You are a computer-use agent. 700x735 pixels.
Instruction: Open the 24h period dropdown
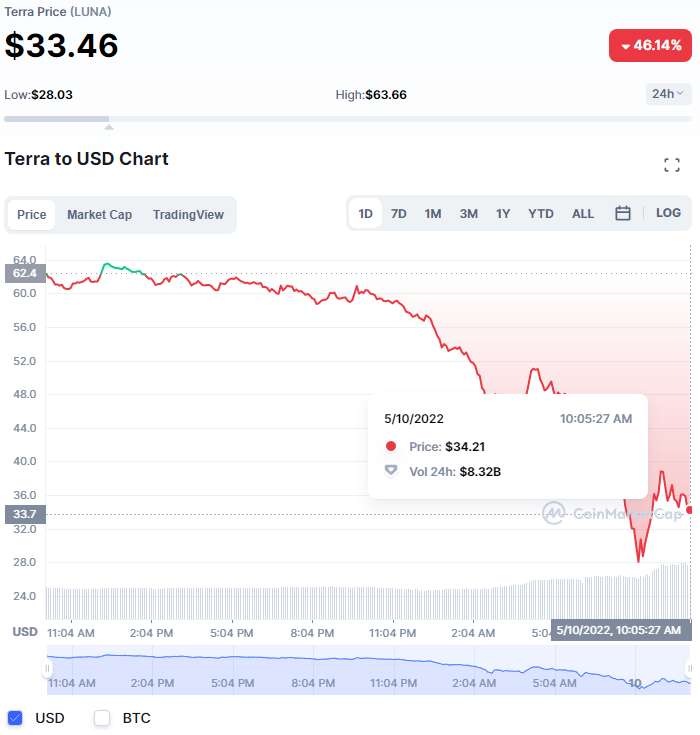tap(668, 94)
